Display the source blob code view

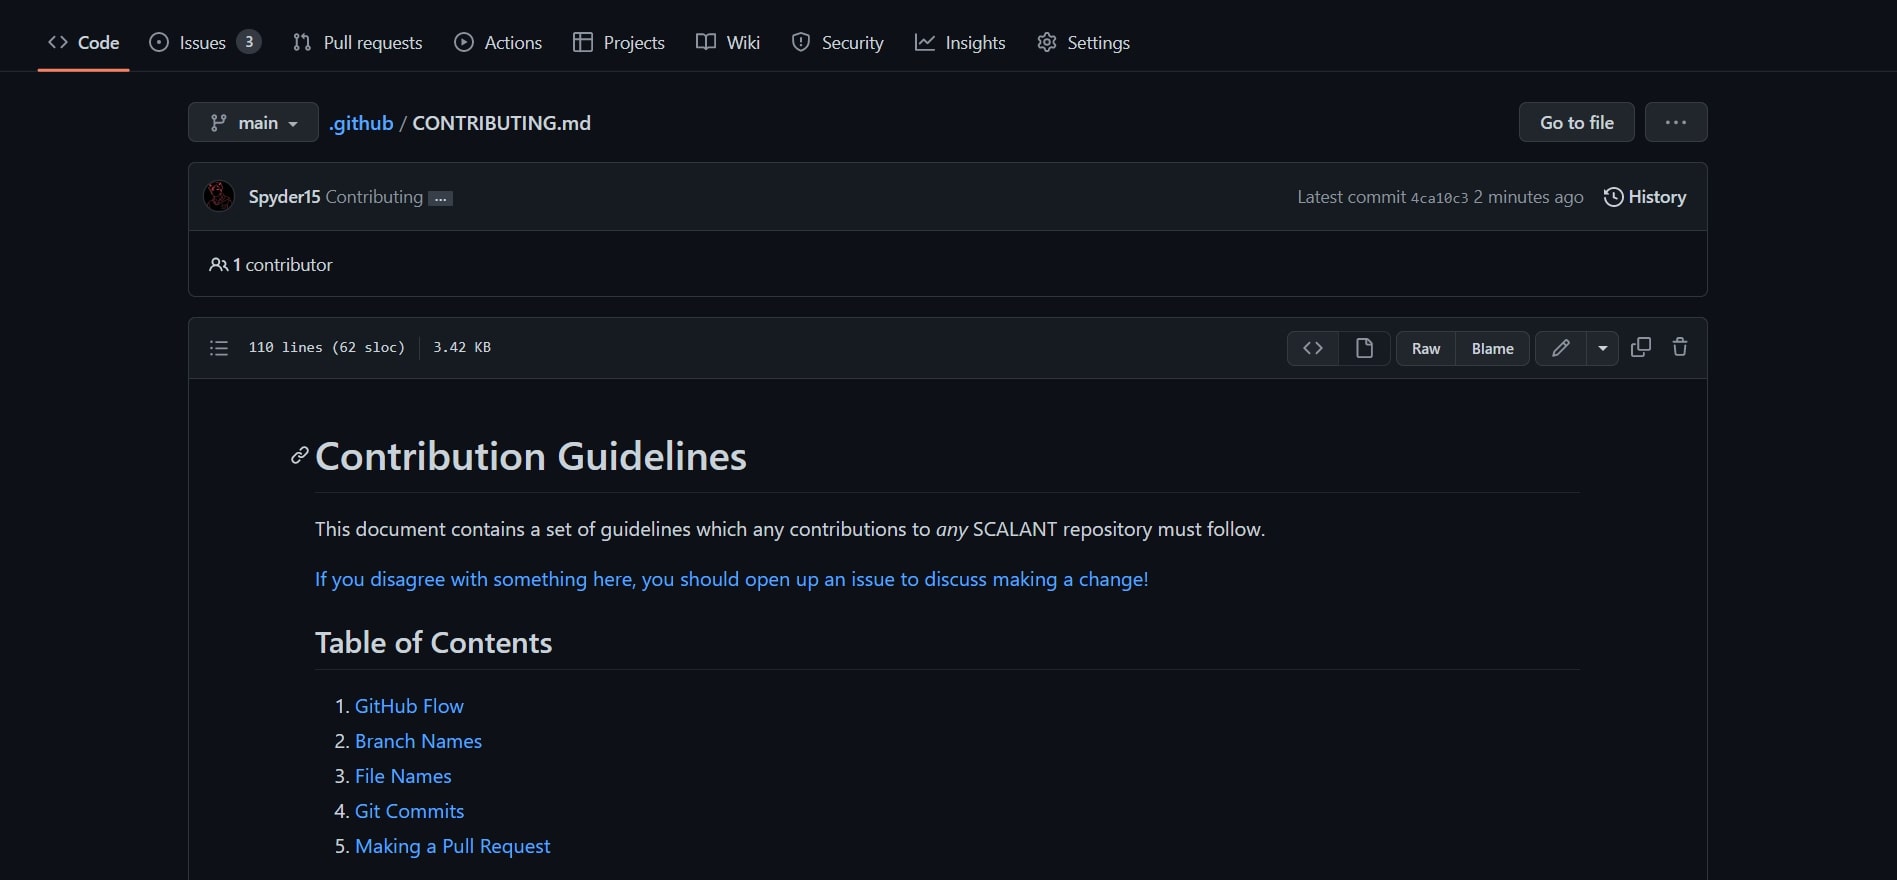pyautogui.click(x=1313, y=348)
